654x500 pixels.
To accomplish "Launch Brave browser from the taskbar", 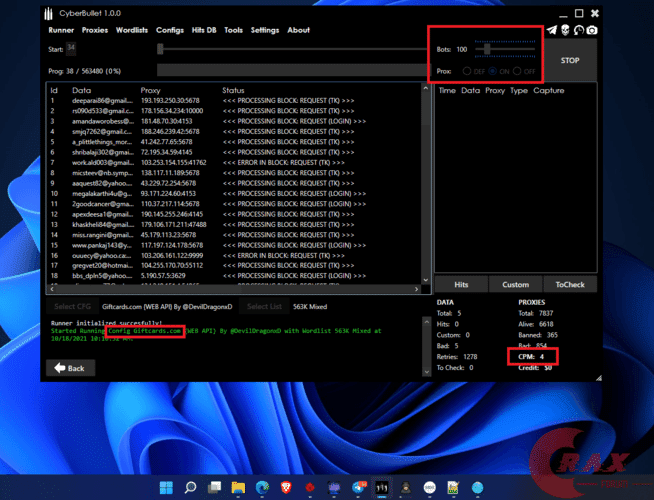I will 286,487.
